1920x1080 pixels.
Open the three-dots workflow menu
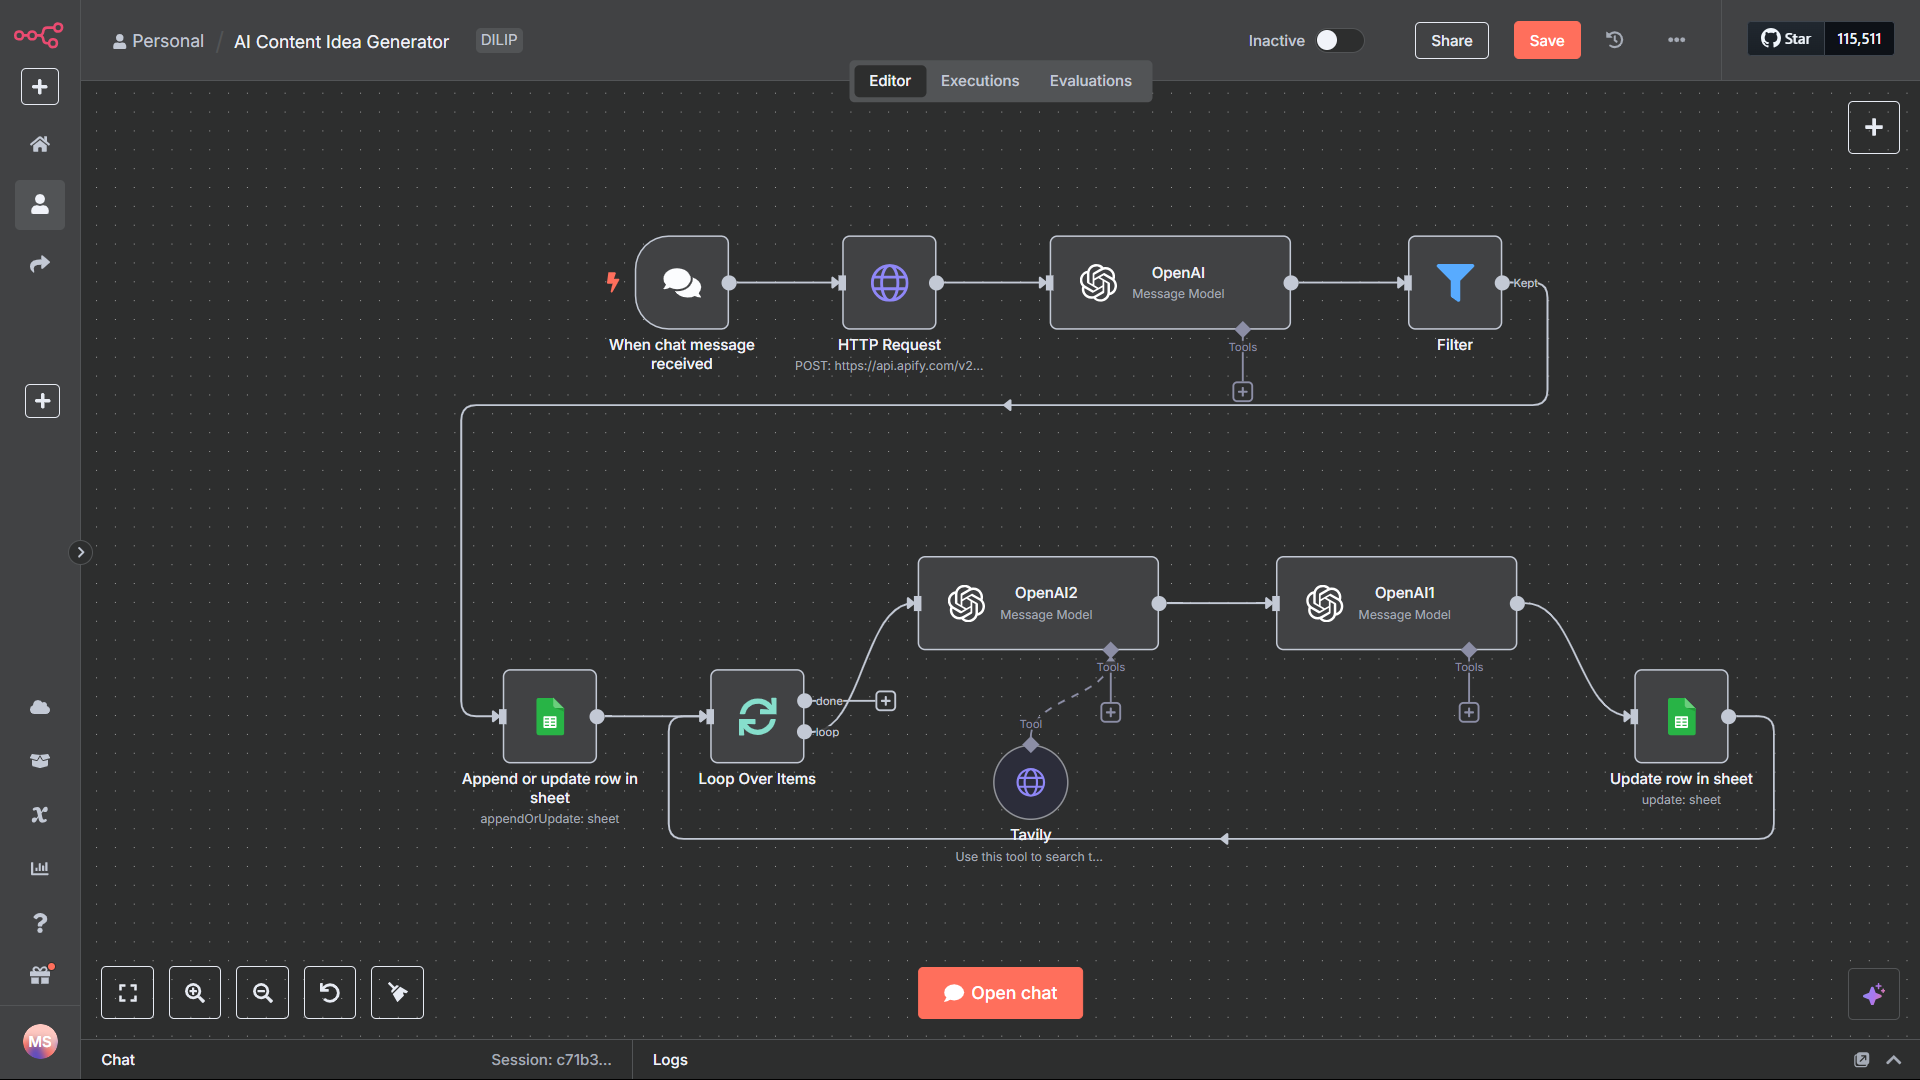pyautogui.click(x=1676, y=40)
